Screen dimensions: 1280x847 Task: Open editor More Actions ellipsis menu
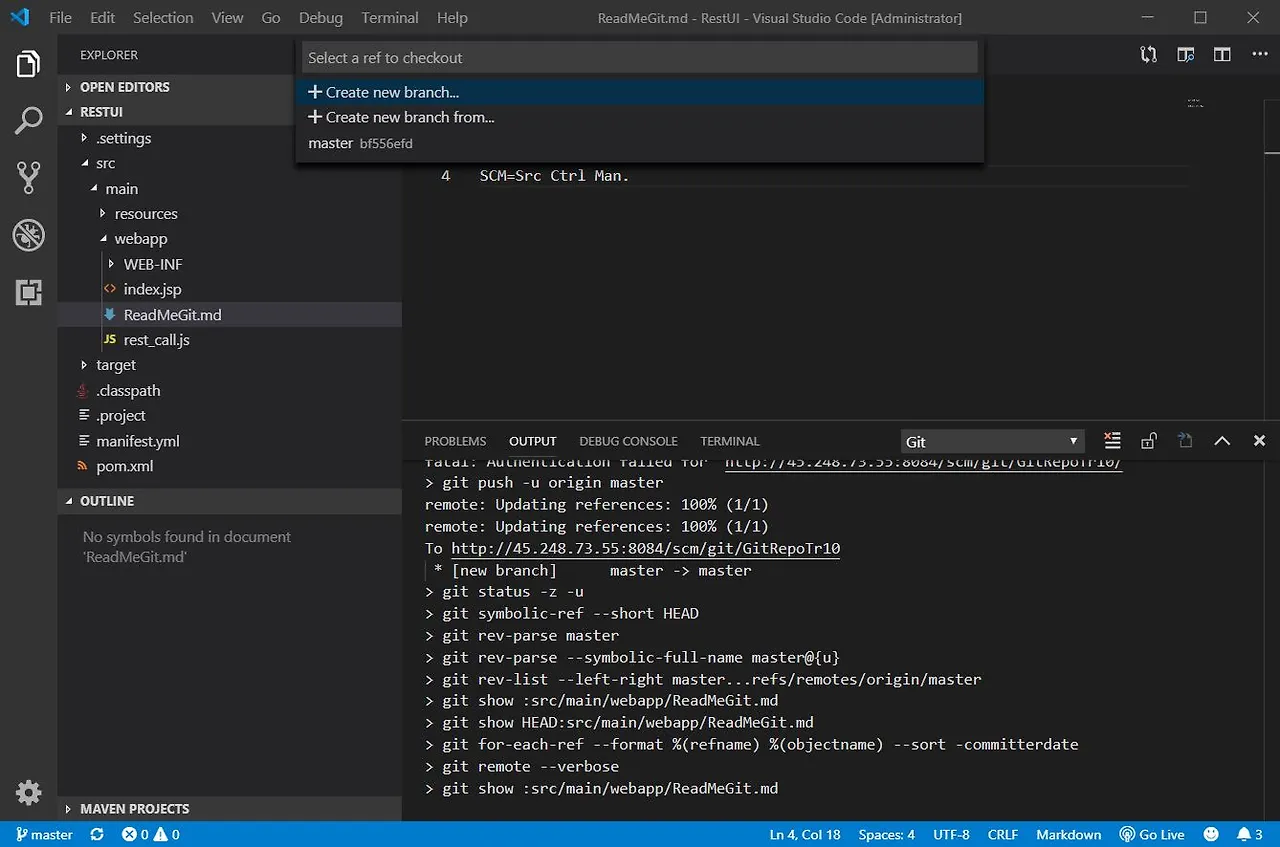coord(1259,55)
